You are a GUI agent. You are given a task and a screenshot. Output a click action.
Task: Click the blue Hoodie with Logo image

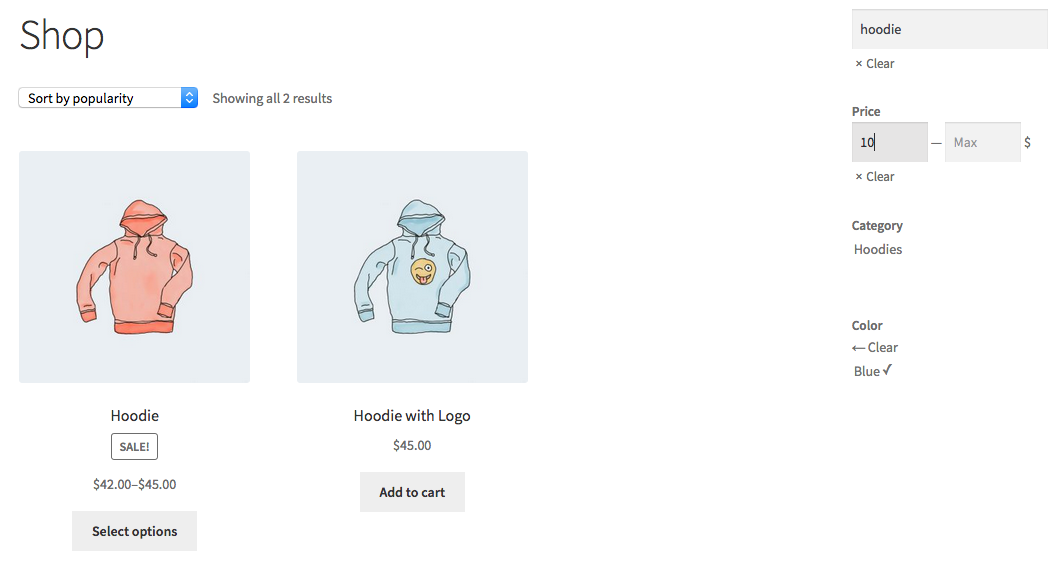[412, 267]
